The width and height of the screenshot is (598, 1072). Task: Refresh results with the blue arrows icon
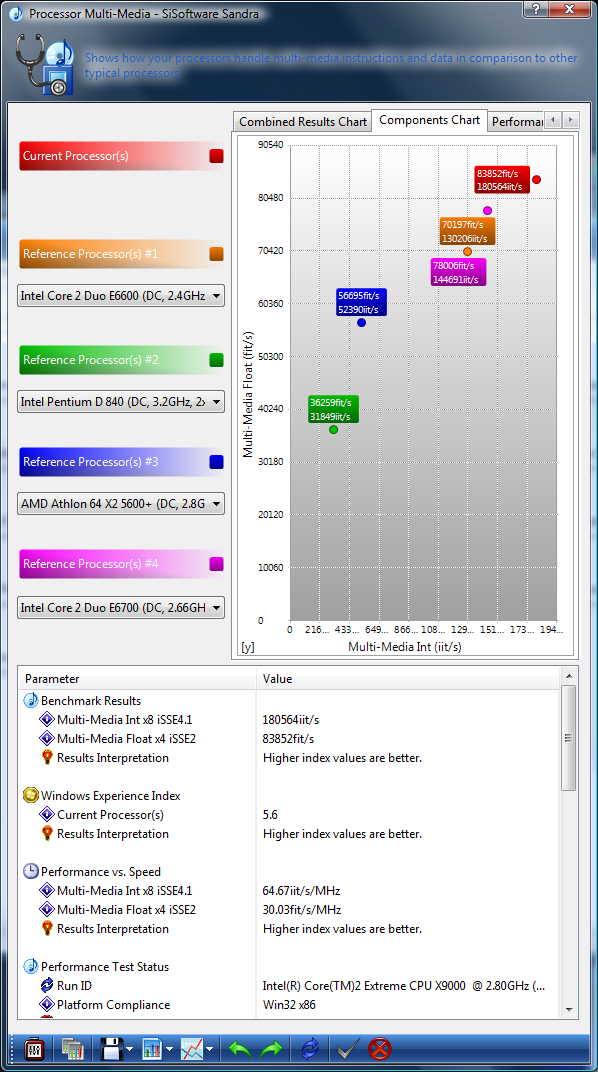[310, 1048]
